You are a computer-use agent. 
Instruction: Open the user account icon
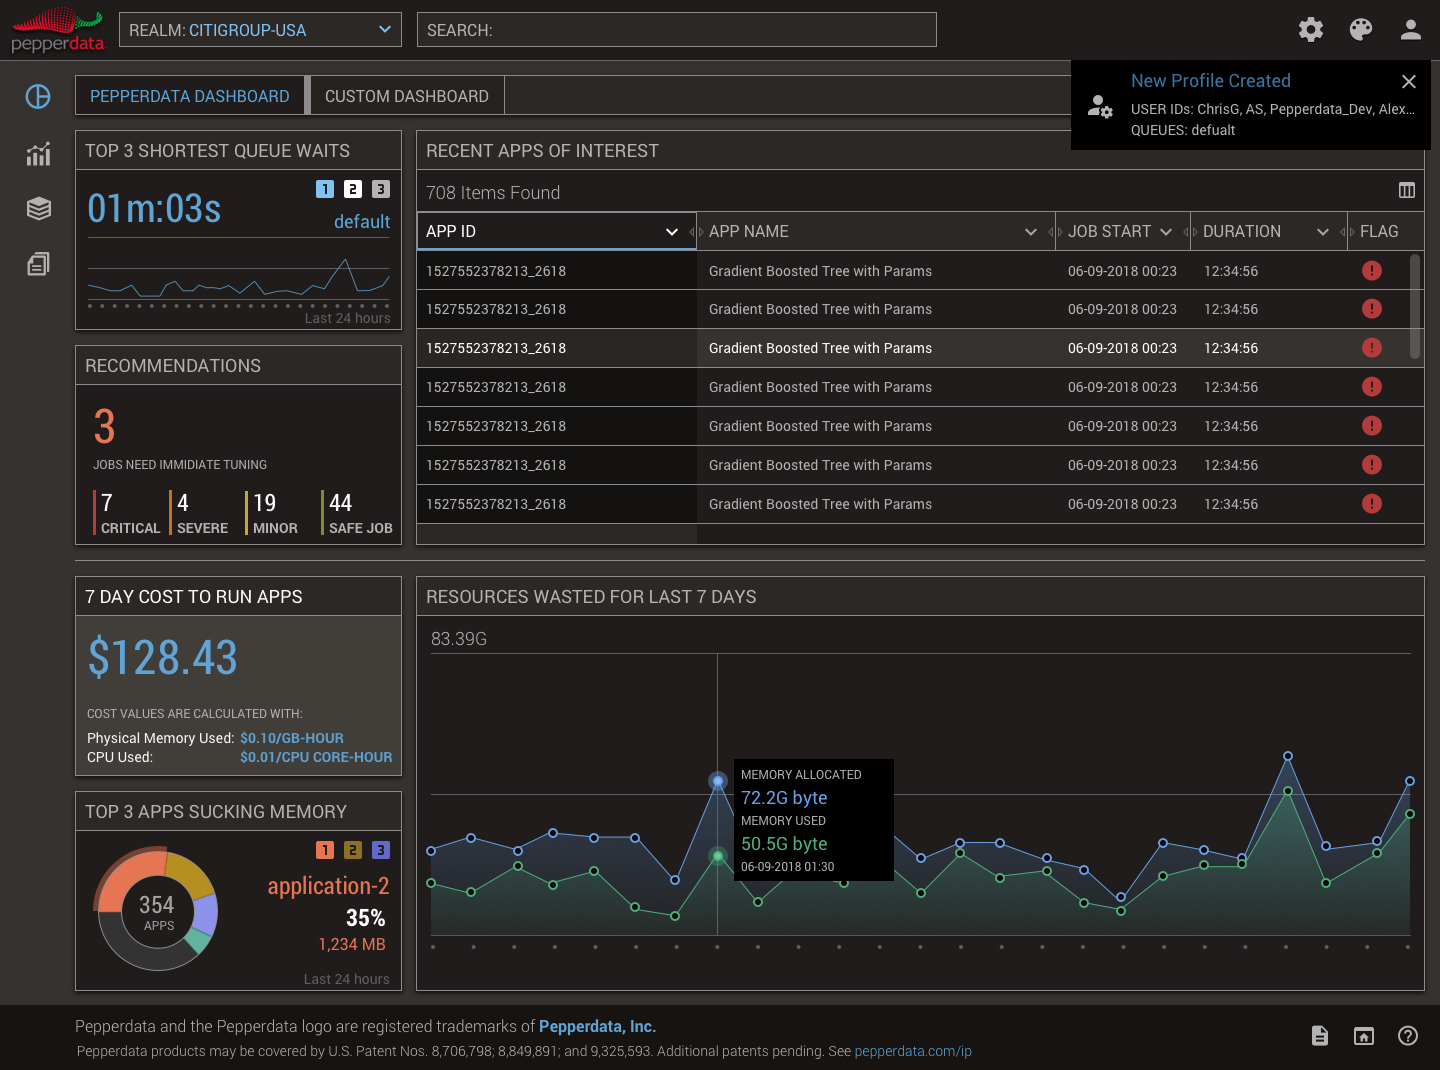point(1411,30)
